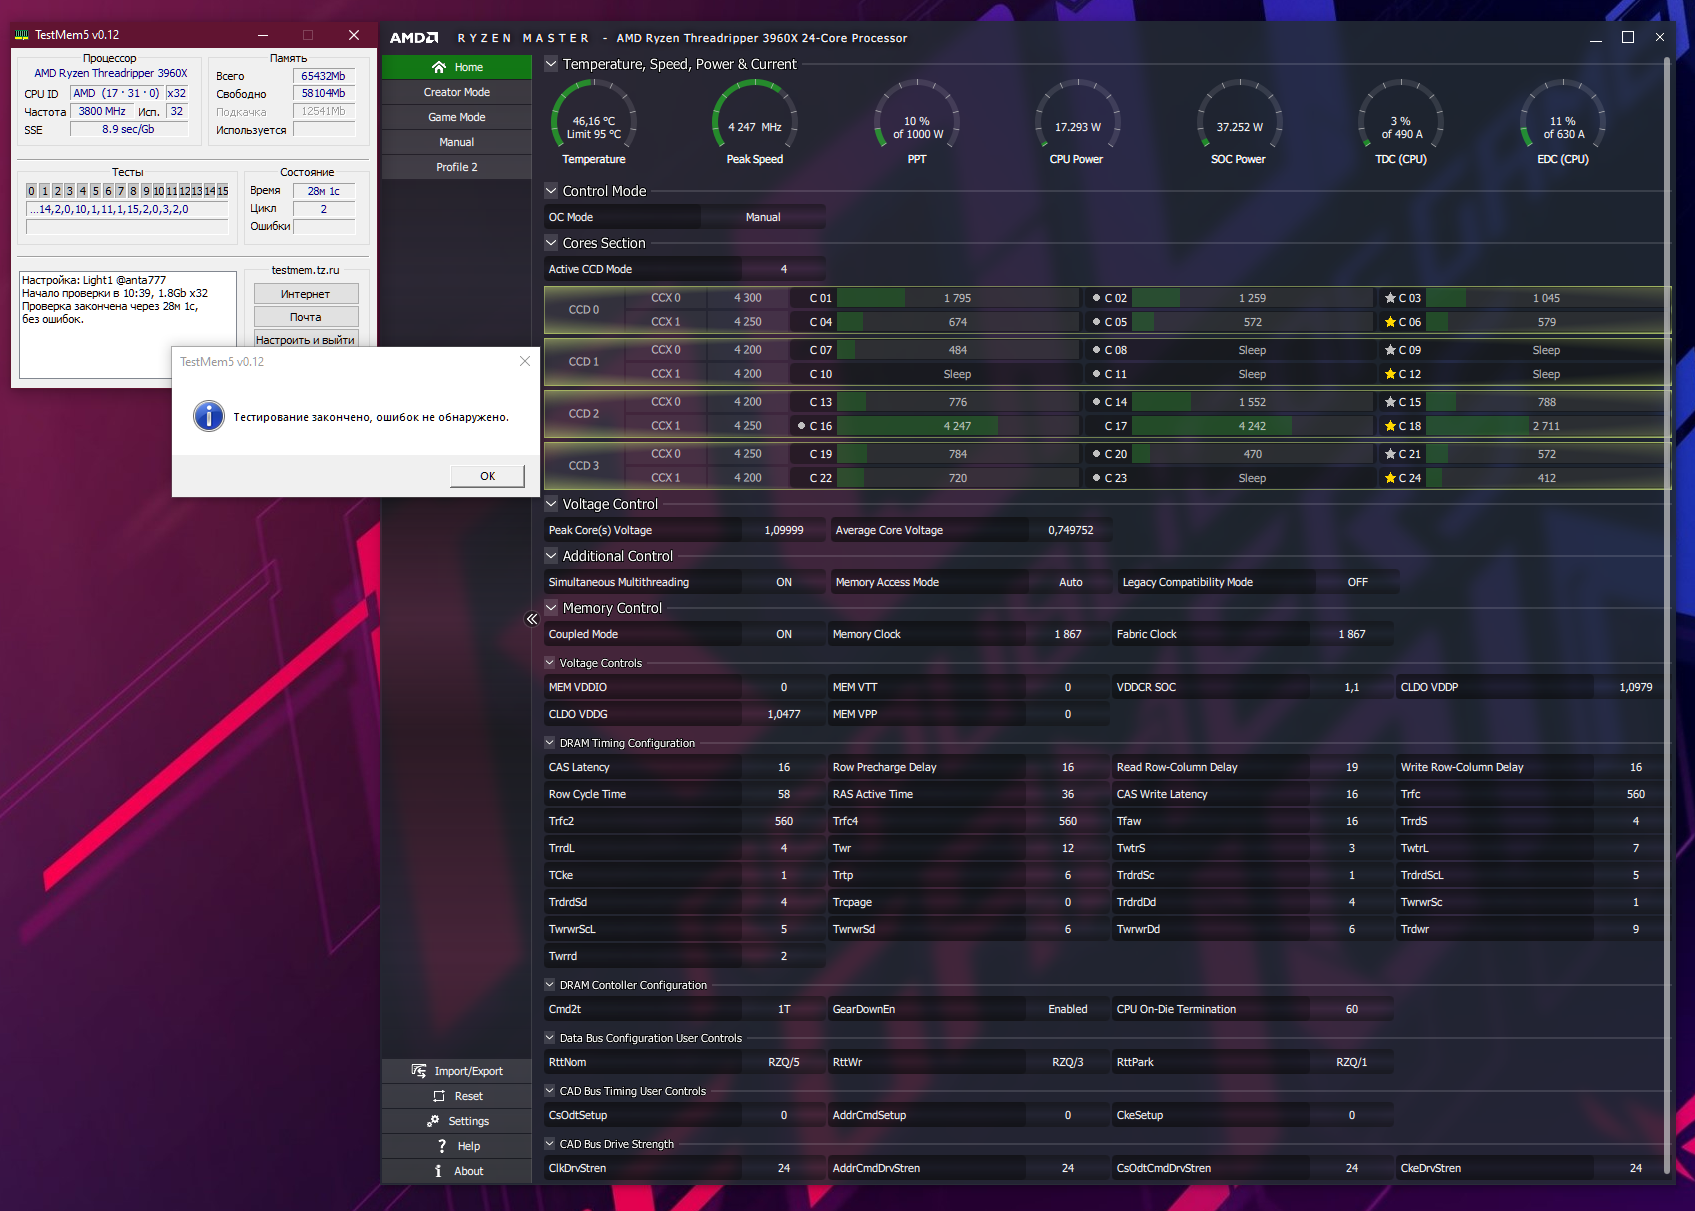The image size is (1695, 1211).
Task: Click the Import/Export icon
Action: tap(418, 1071)
